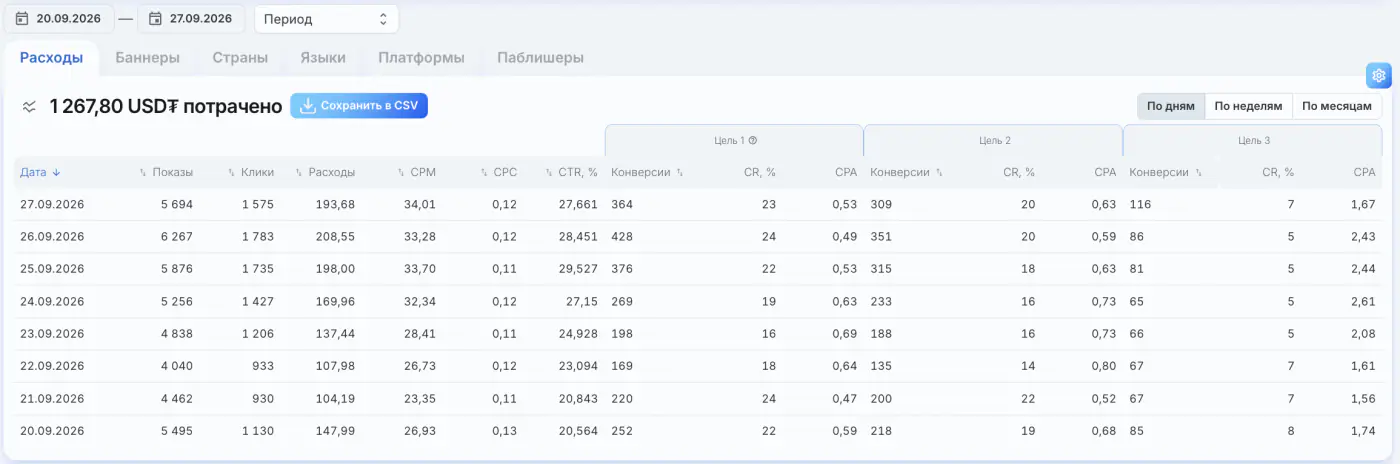Click the calendar icon beside 20.09.2026

pyautogui.click(x=22, y=19)
